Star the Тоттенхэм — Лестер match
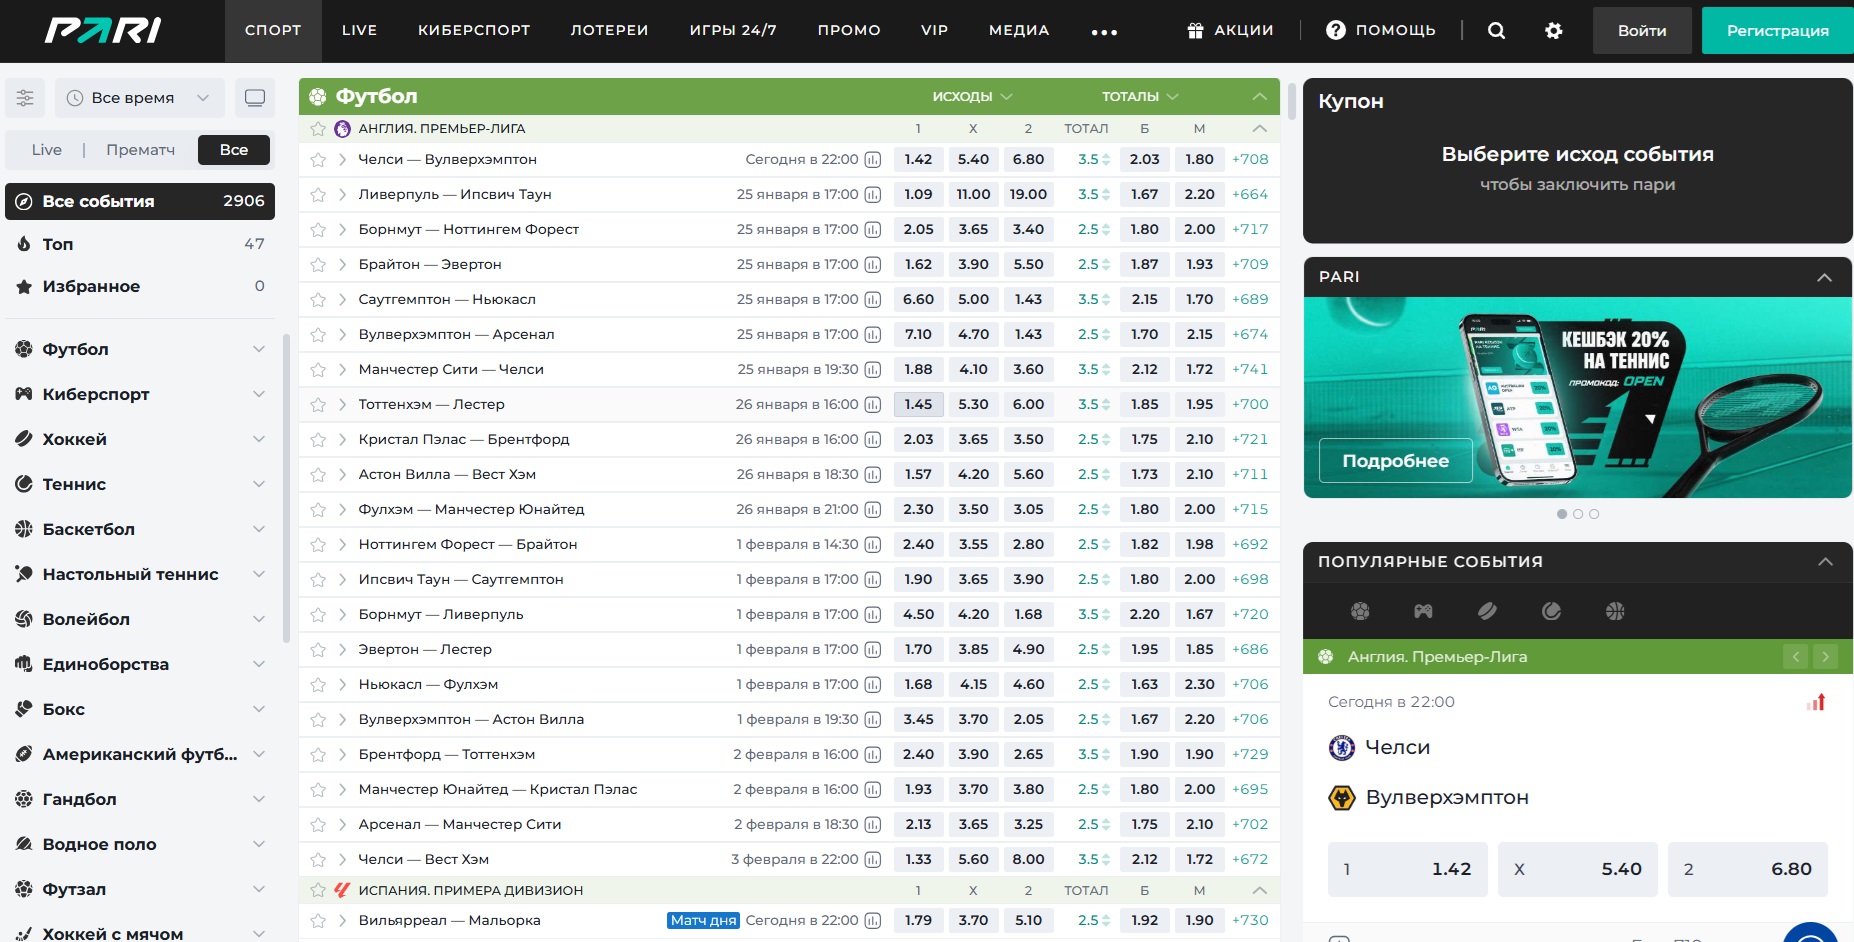Image resolution: width=1854 pixels, height=942 pixels. click(x=318, y=405)
